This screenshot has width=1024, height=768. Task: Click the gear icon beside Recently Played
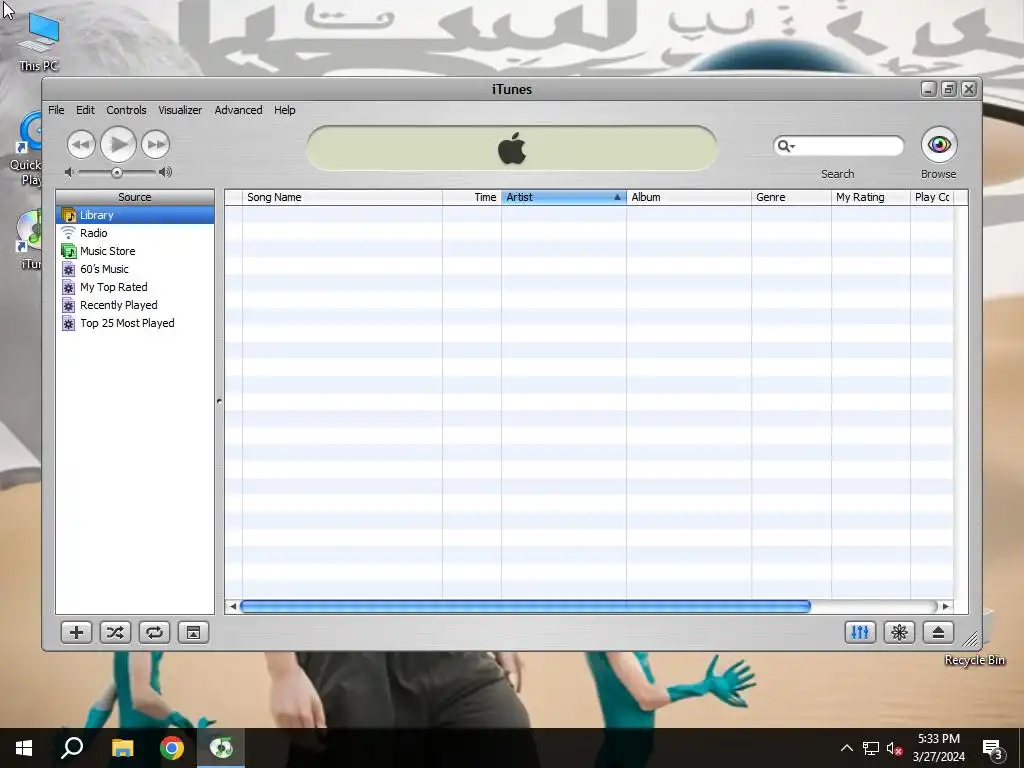[69, 305]
